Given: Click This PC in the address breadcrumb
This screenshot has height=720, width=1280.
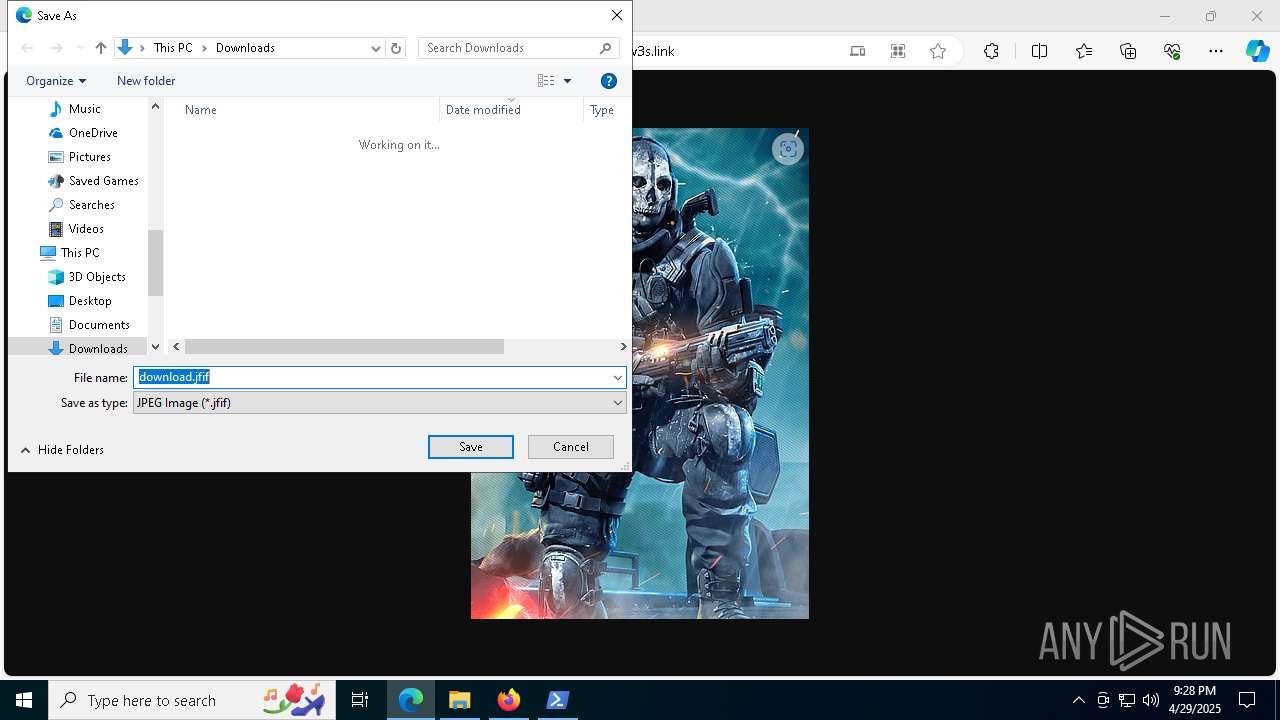Looking at the screenshot, I should (173, 48).
